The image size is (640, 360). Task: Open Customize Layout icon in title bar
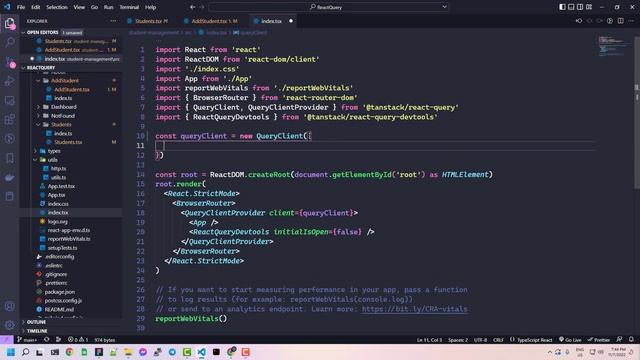pos(589,7)
